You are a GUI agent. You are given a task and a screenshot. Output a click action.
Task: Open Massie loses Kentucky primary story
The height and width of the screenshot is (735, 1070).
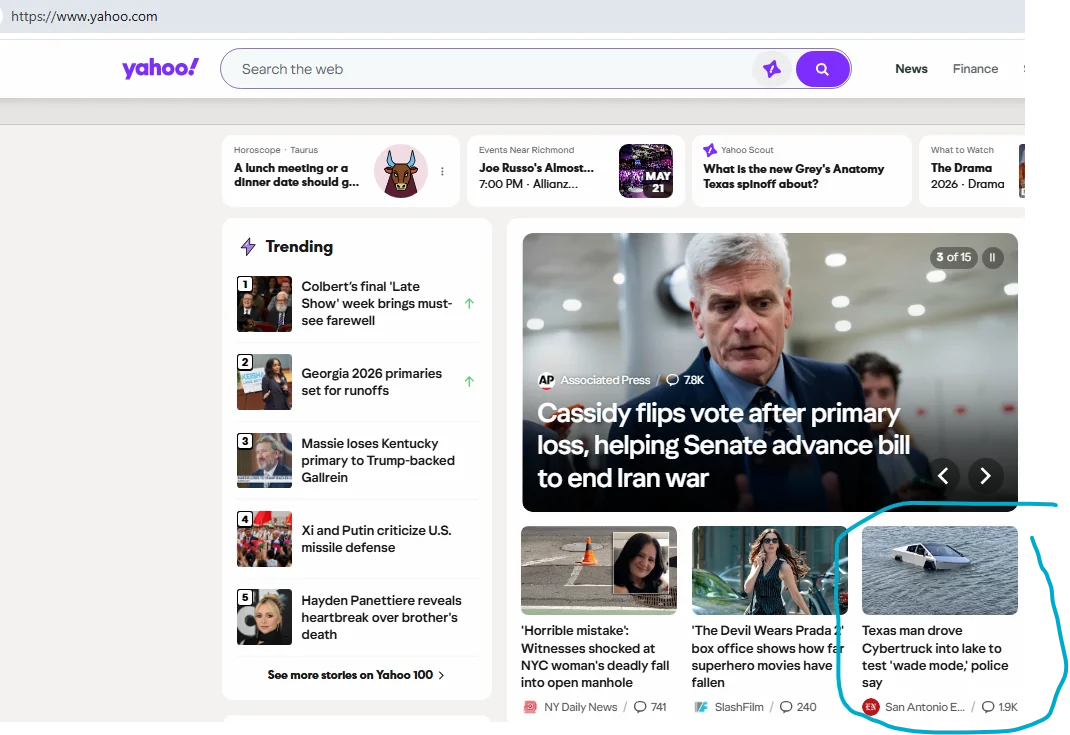point(378,460)
